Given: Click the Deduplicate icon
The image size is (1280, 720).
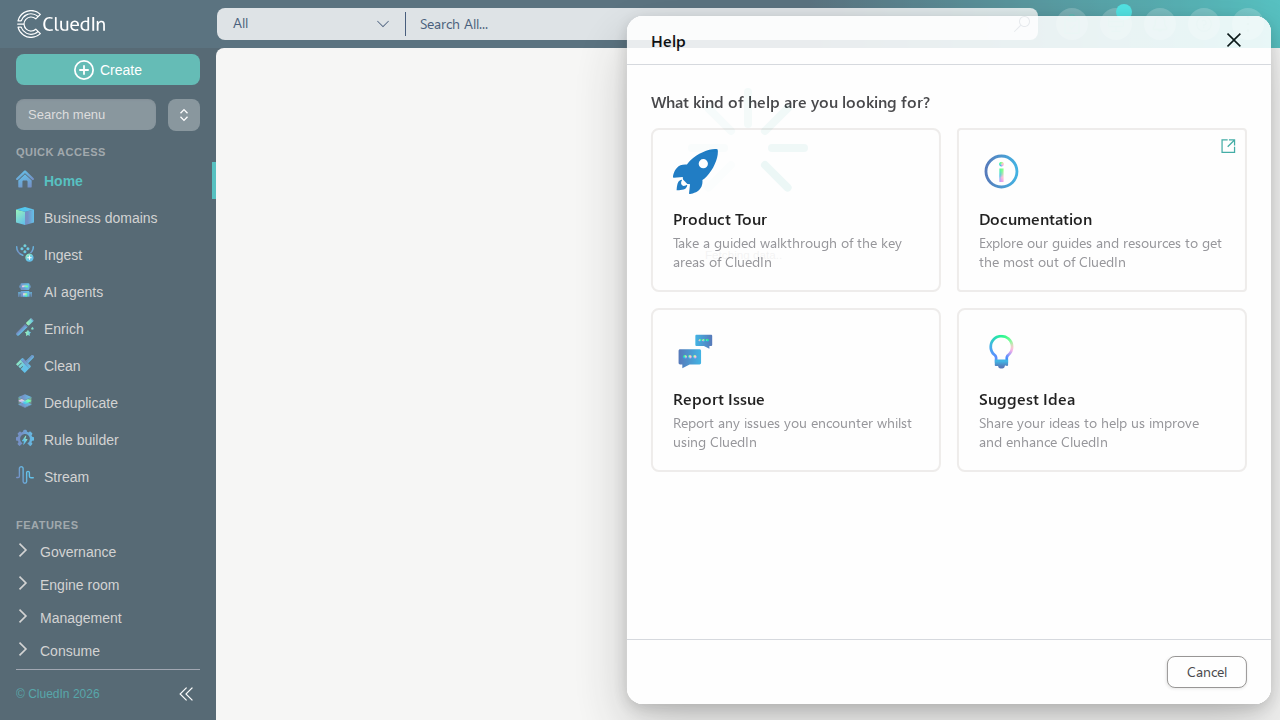Looking at the screenshot, I should pos(25,402).
